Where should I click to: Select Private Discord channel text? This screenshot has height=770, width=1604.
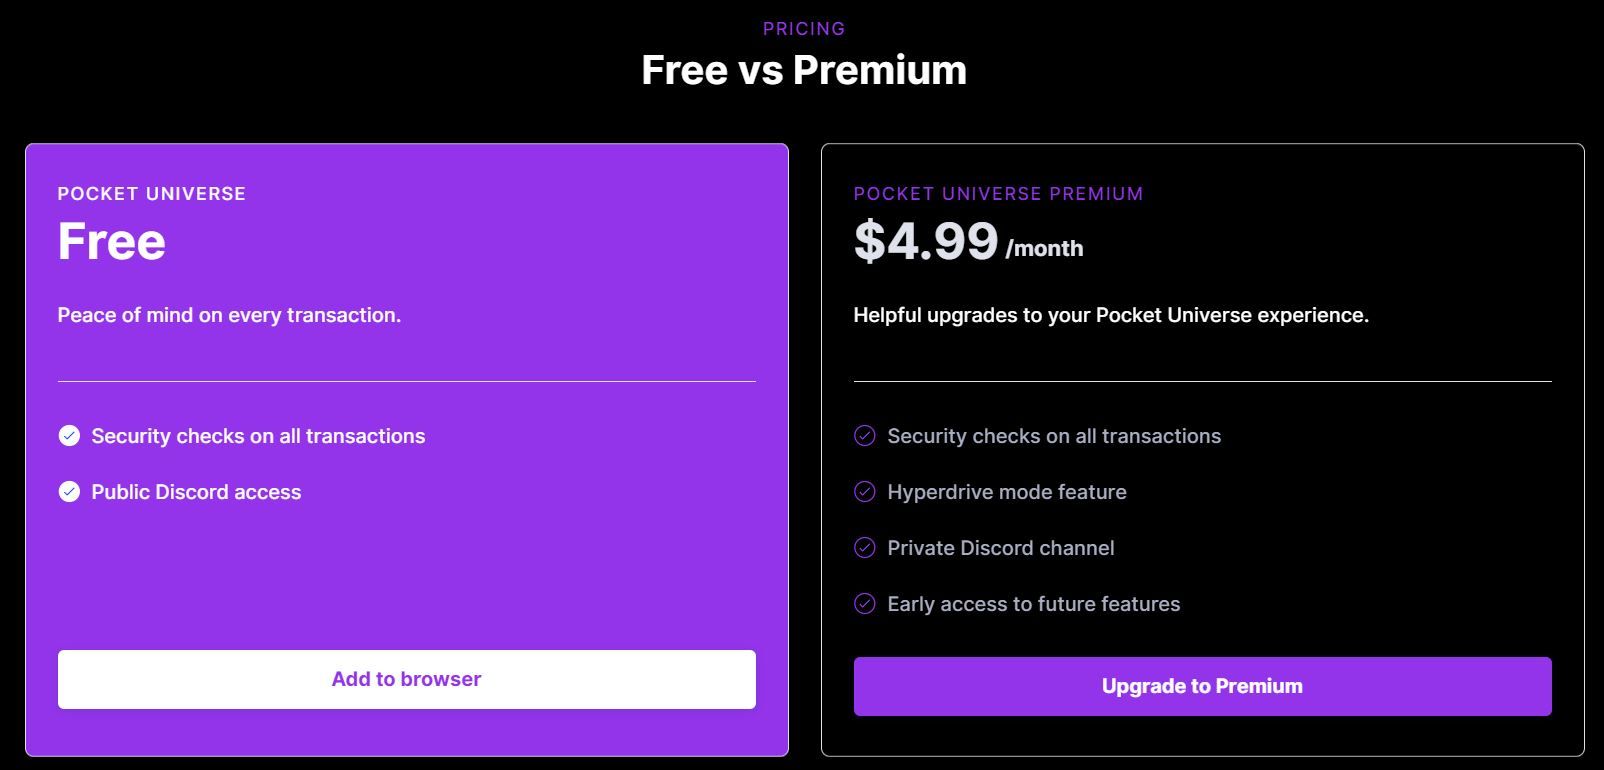click(1001, 548)
